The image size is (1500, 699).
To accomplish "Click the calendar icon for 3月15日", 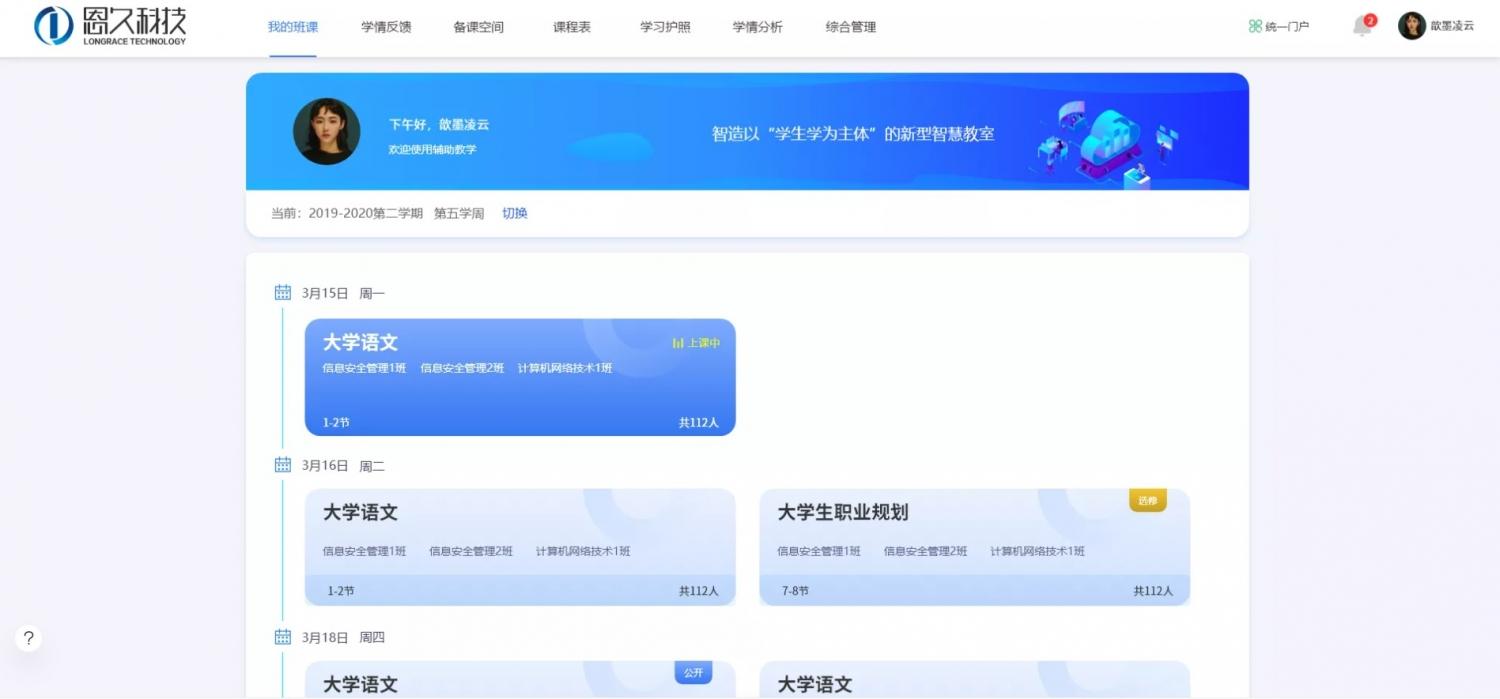I will tap(283, 292).
